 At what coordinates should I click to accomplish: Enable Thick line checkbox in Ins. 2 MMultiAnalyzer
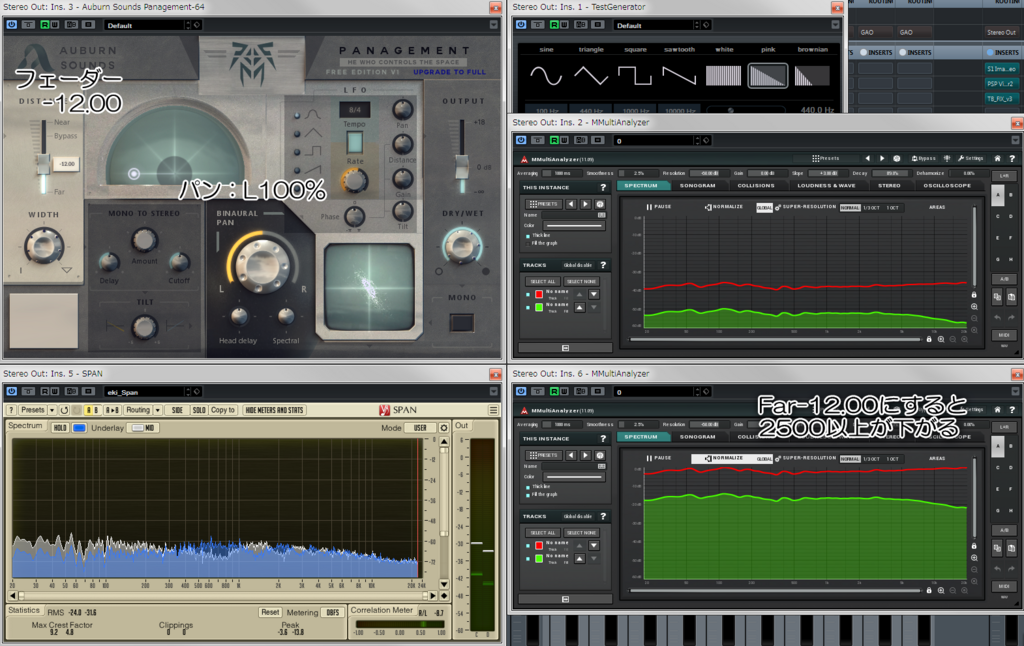[528, 235]
